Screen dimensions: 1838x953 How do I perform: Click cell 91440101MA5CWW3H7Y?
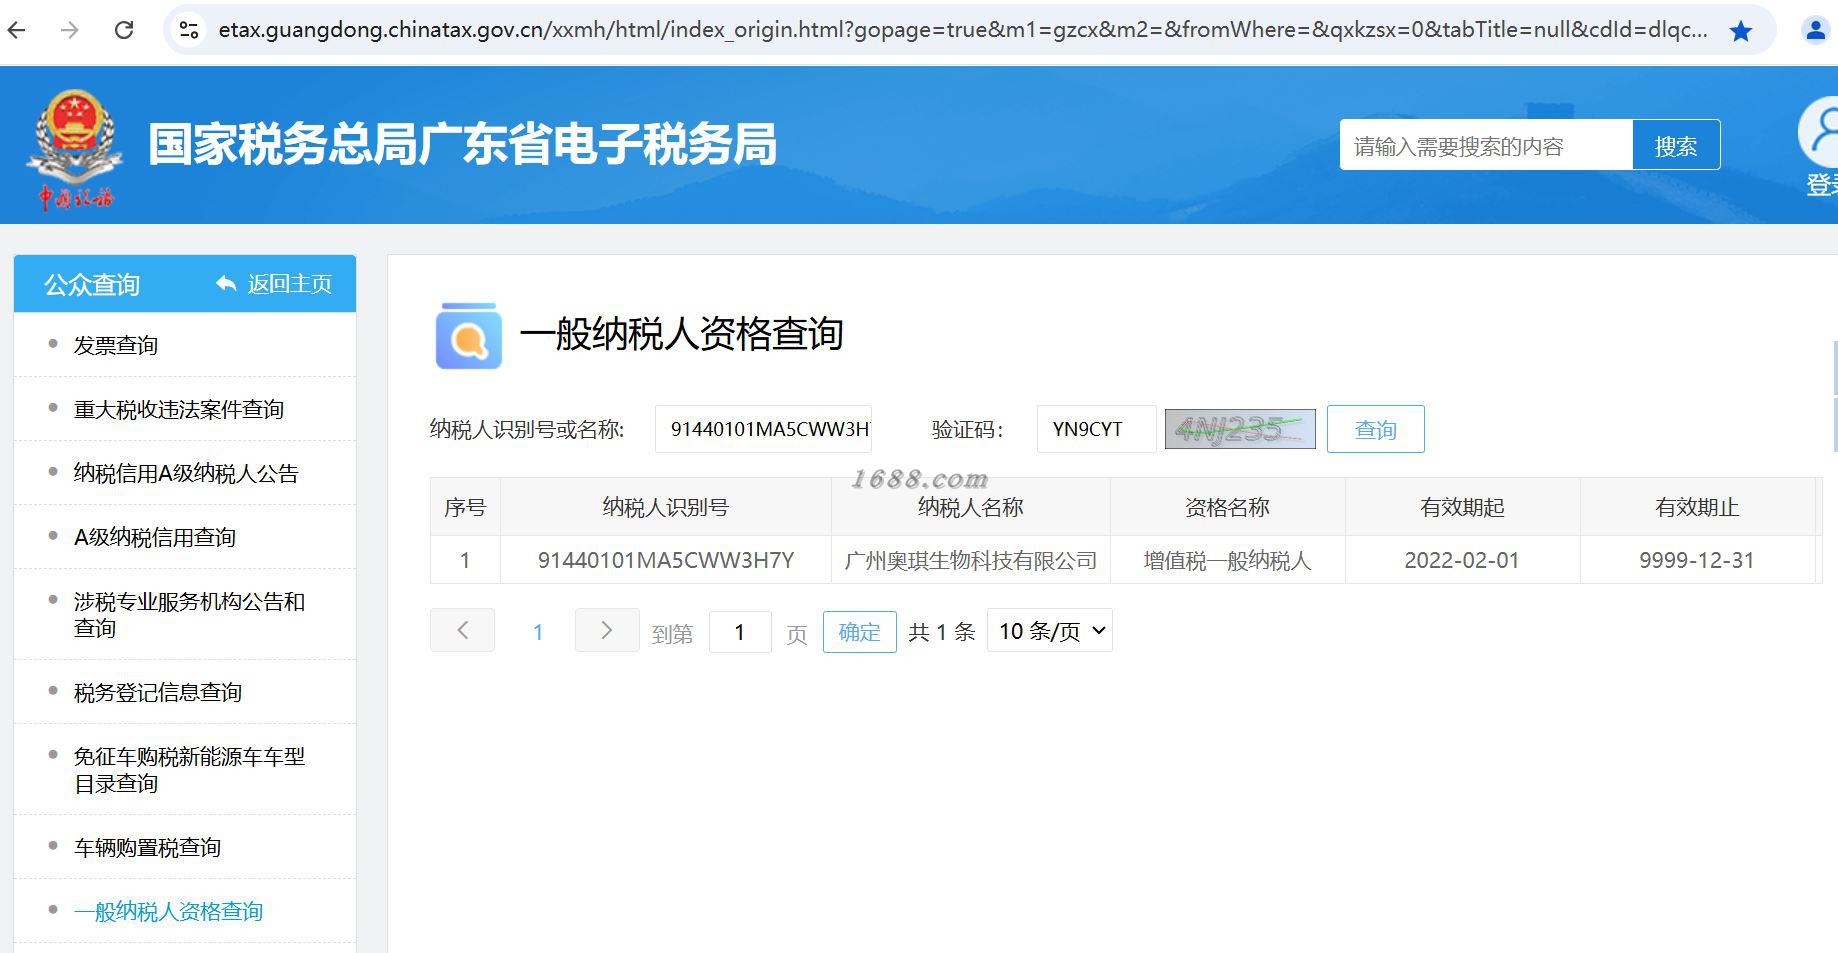coord(666,560)
